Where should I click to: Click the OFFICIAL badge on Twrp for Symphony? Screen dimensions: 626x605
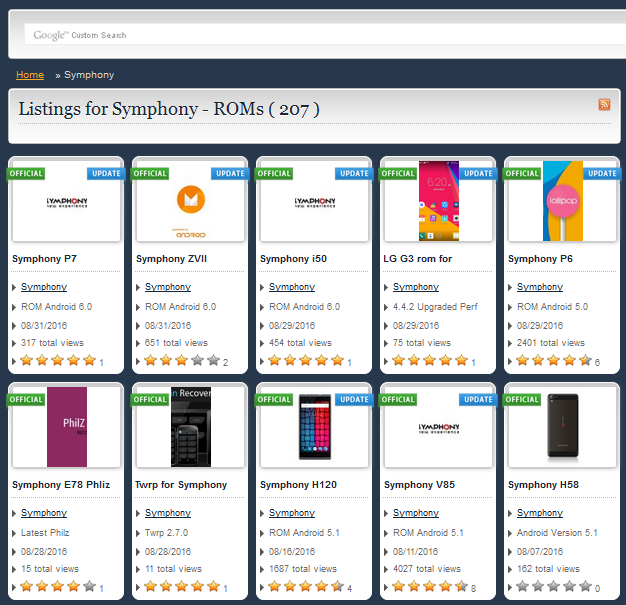click(150, 399)
